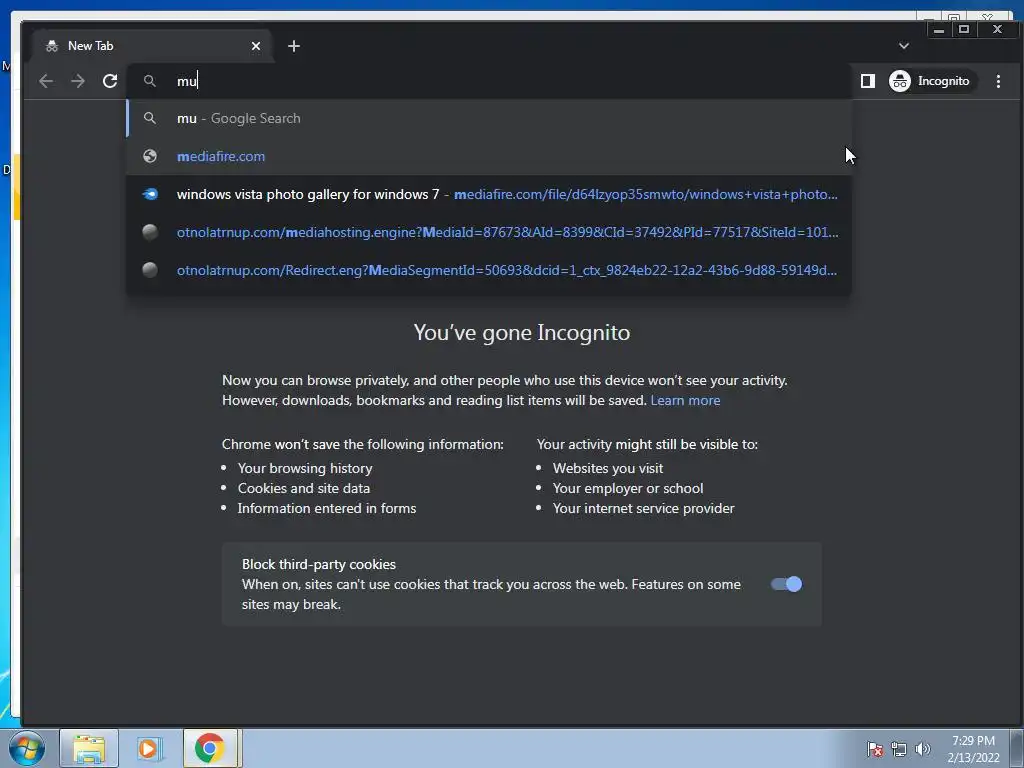The width and height of the screenshot is (1024, 768).
Task: Open the tab search chevron dropdown
Action: coord(904,46)
